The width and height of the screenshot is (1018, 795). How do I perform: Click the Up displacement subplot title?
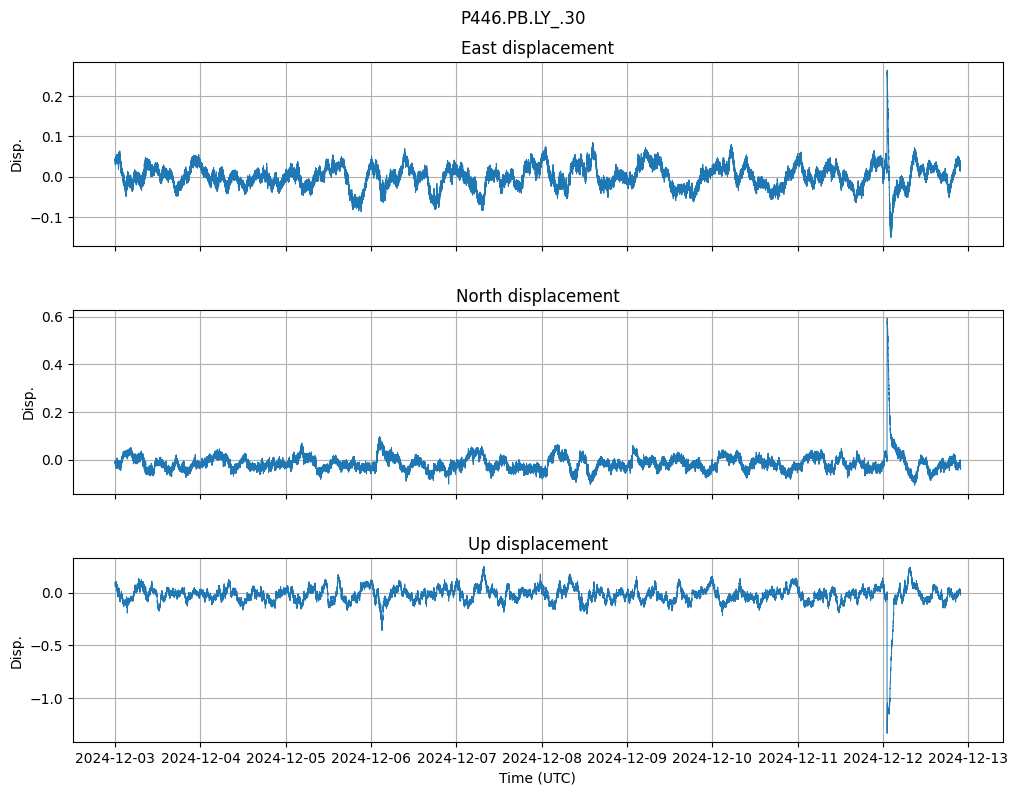pos(537,544)
